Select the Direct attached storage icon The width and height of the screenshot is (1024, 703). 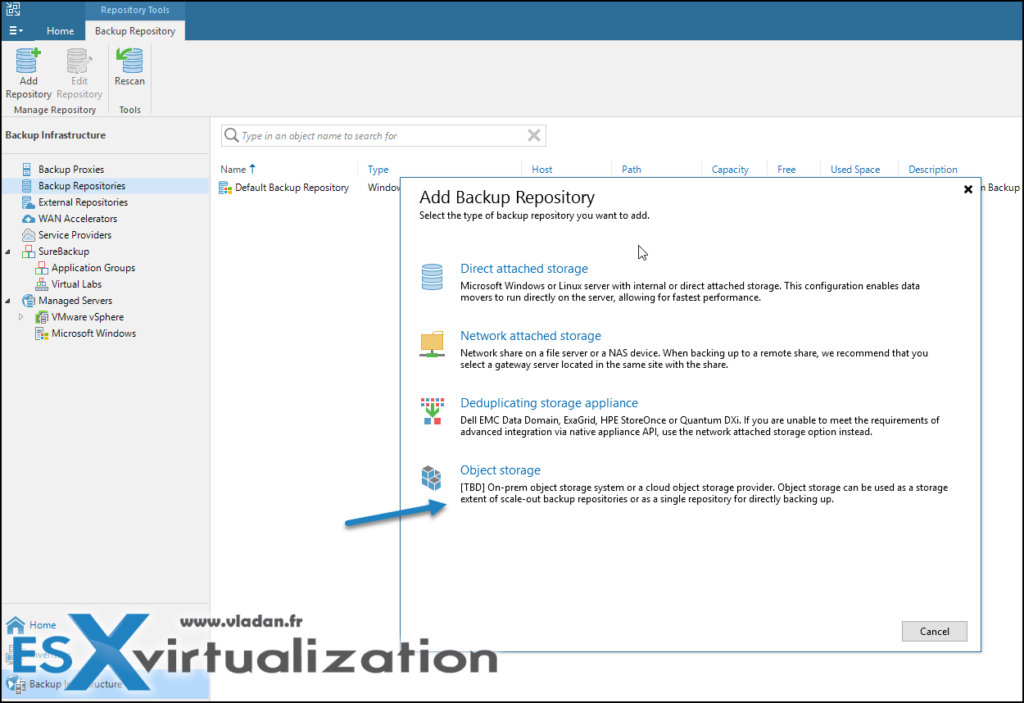click(432, 276)
